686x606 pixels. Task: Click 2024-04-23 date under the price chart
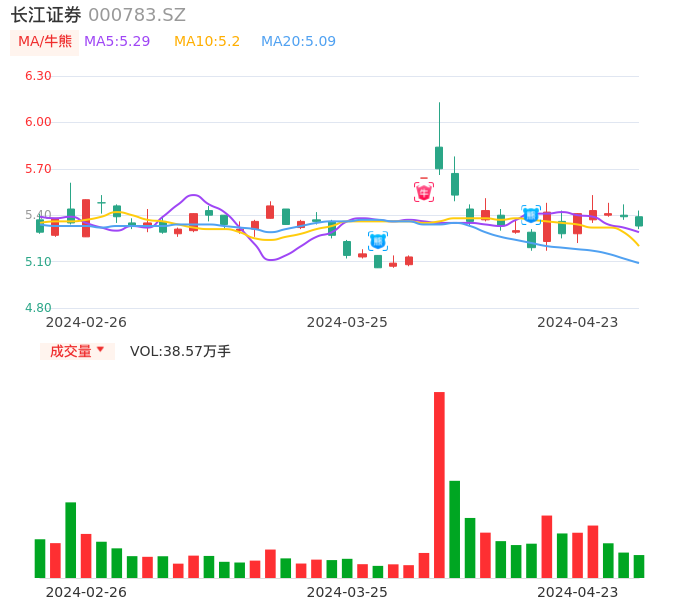point(578,322)
